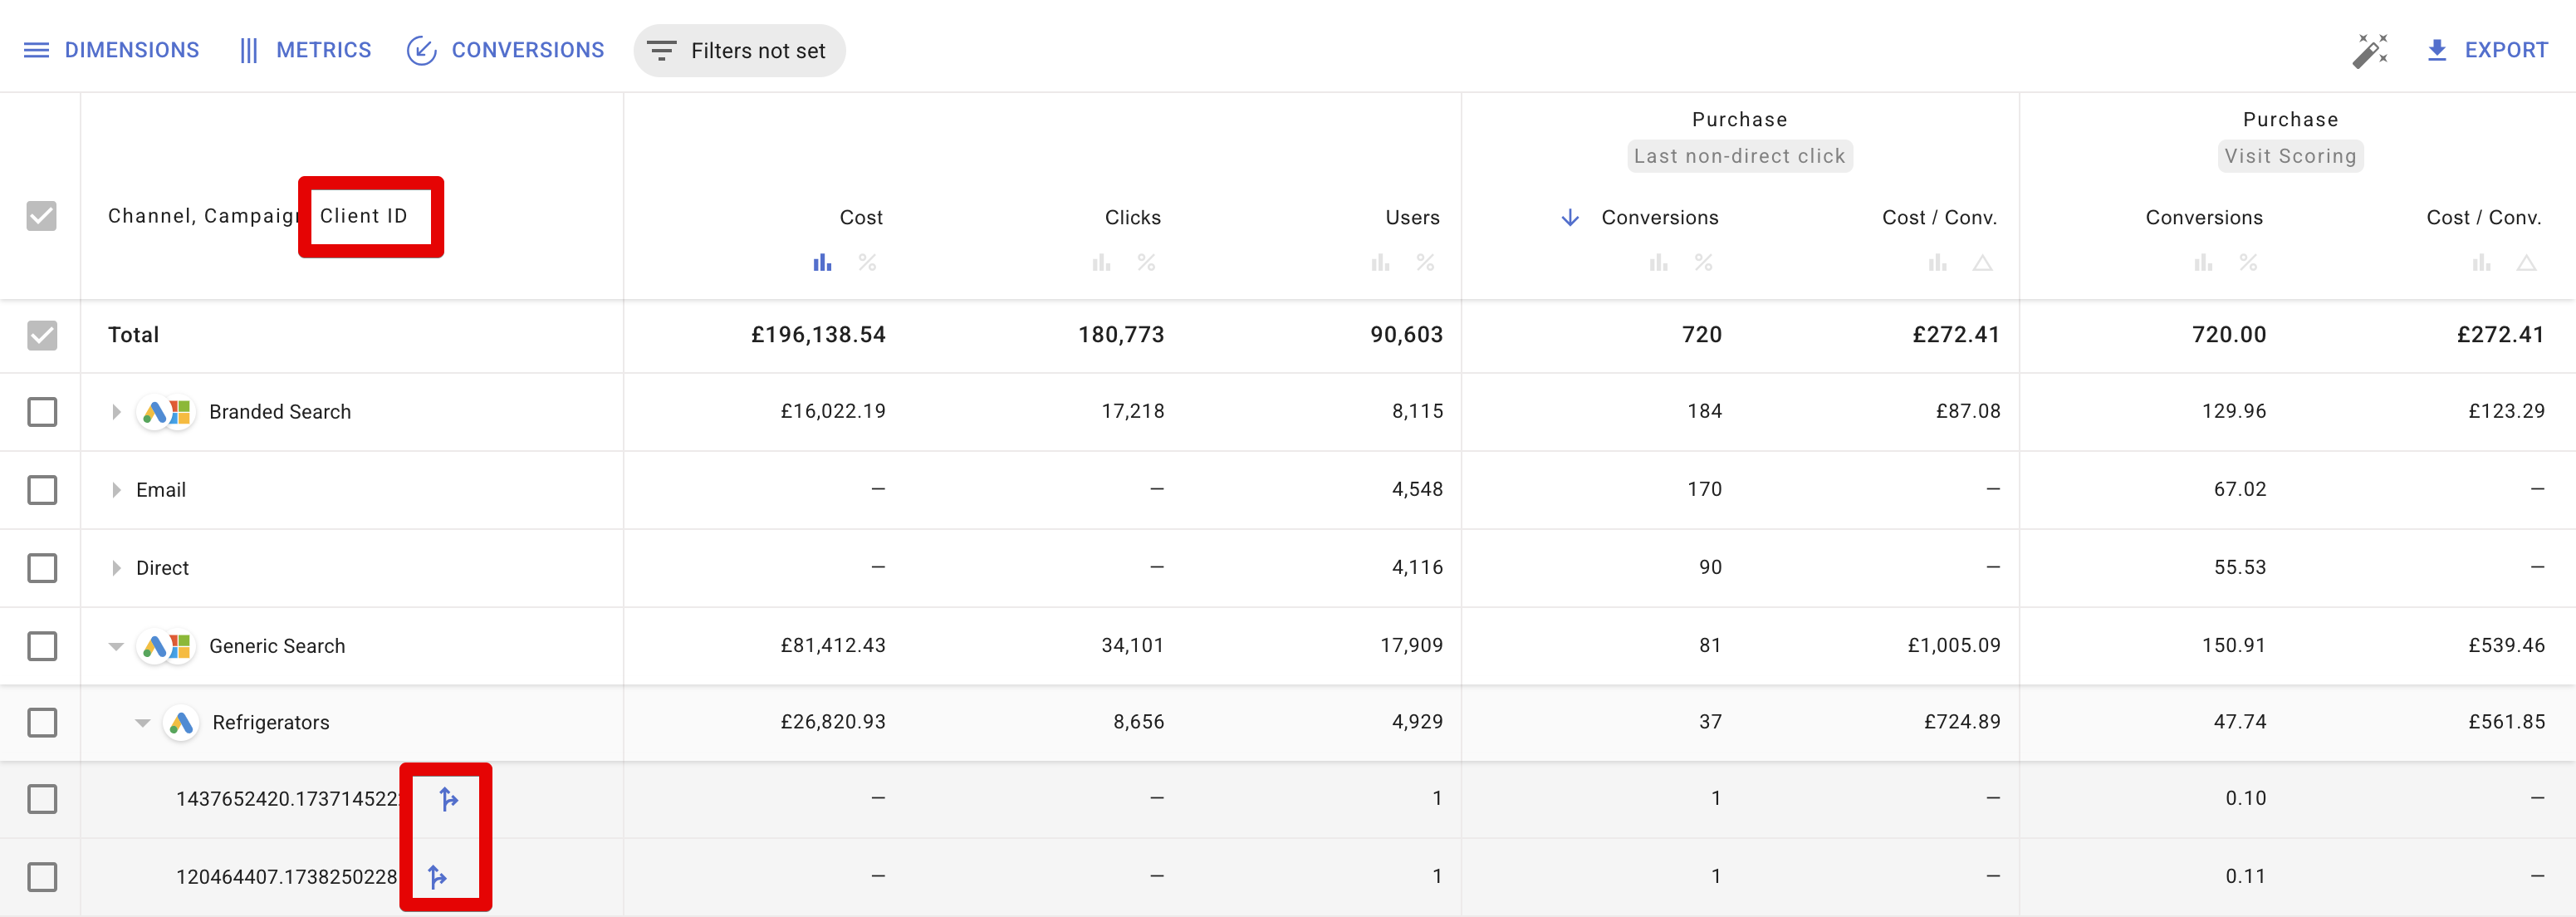Select the Conversions attribution icon

(x=422, y=49)
